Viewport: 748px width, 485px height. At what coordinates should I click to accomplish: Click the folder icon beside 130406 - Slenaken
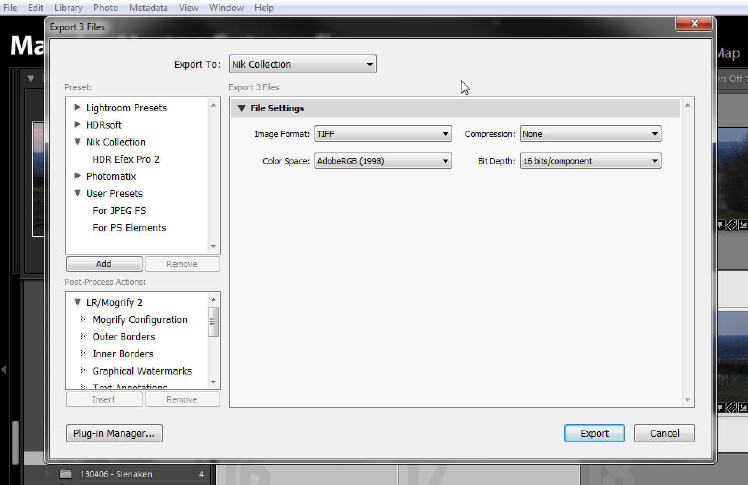(x=65, y=474)
